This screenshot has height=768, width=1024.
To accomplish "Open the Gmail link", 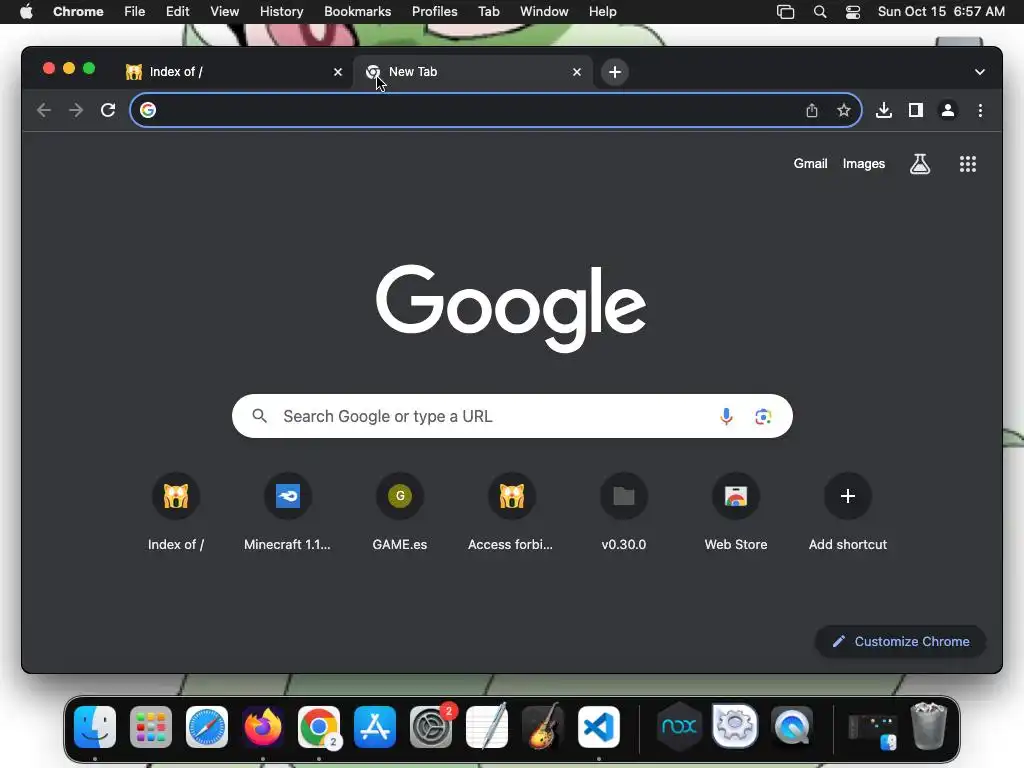I will [x=810, y=164].
